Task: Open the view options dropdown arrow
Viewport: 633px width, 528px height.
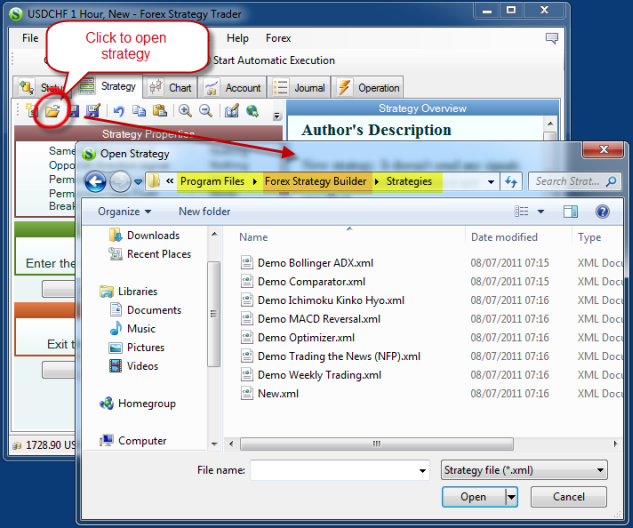Action: [541, 212]
